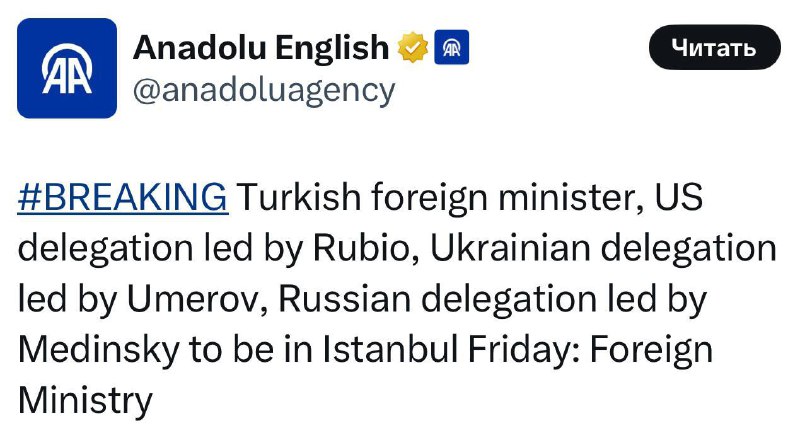Click the word Anadolu in the display name
This screenshot has height=445, width=800.
199,47
